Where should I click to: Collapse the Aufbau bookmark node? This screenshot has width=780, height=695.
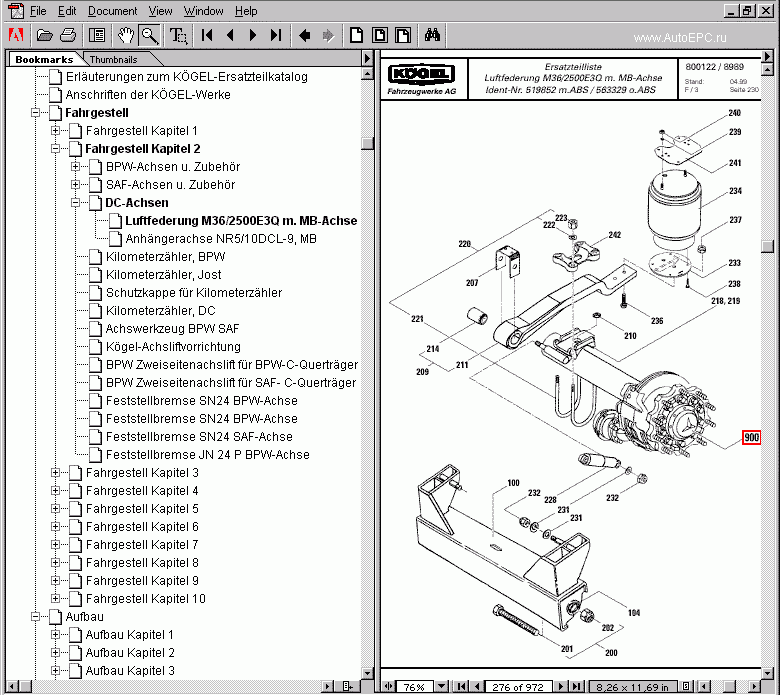tap(35, 616)
